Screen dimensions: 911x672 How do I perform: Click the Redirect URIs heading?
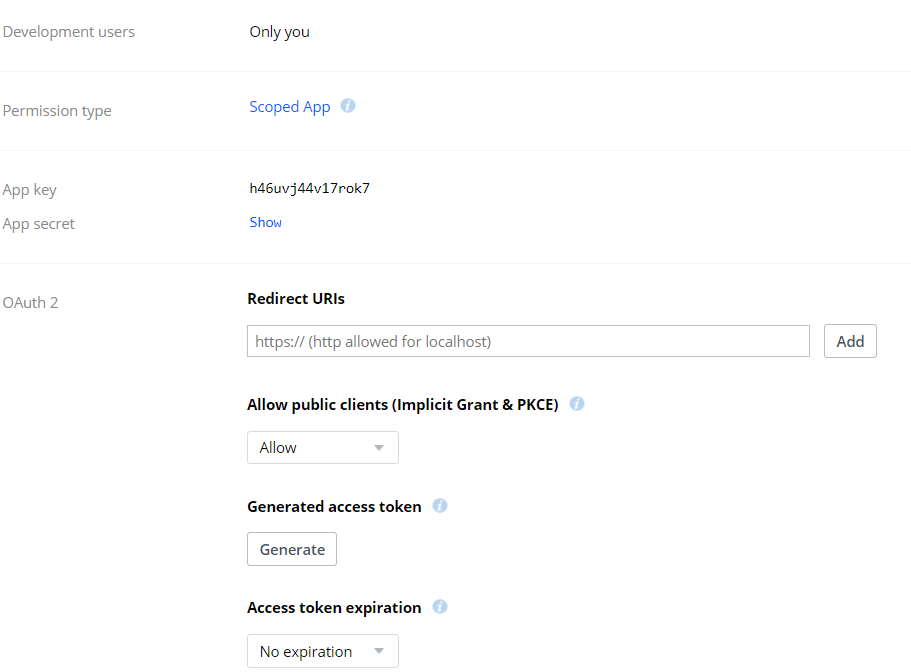296,298
